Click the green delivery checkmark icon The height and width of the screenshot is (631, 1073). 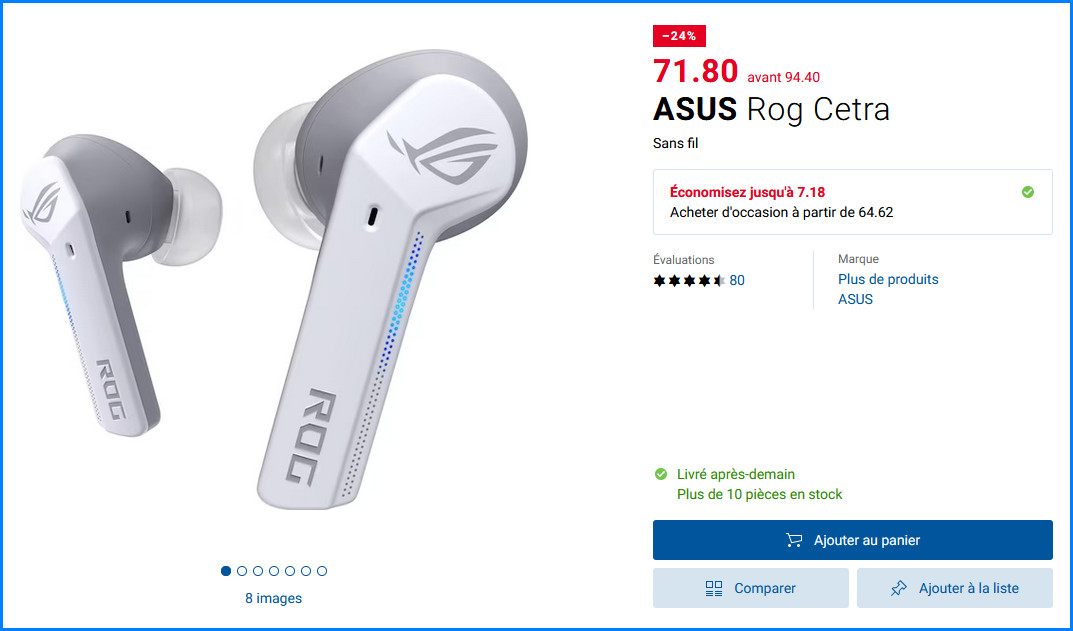[x=661, y=474]
